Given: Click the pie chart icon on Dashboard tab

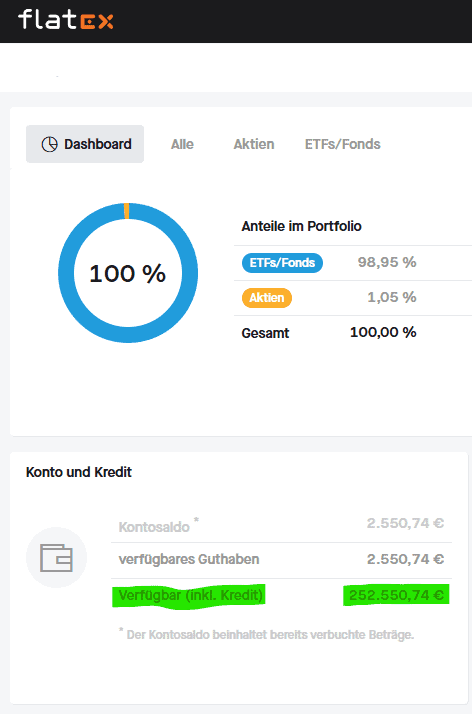Looking at the screenshot, I should point(50,144).
